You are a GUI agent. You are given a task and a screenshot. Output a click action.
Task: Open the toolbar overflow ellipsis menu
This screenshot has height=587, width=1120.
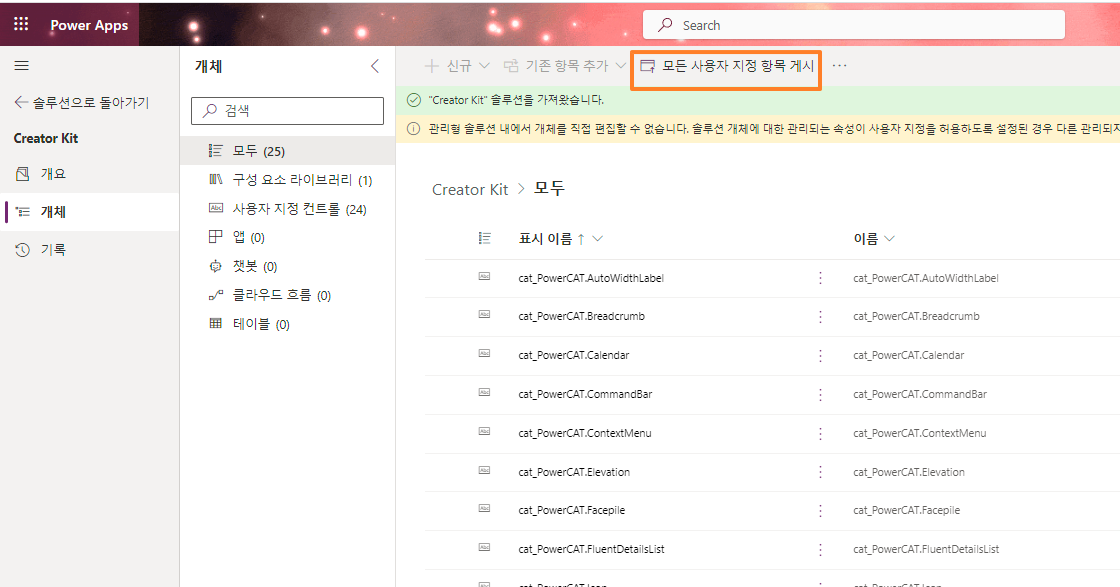(839, 66)
